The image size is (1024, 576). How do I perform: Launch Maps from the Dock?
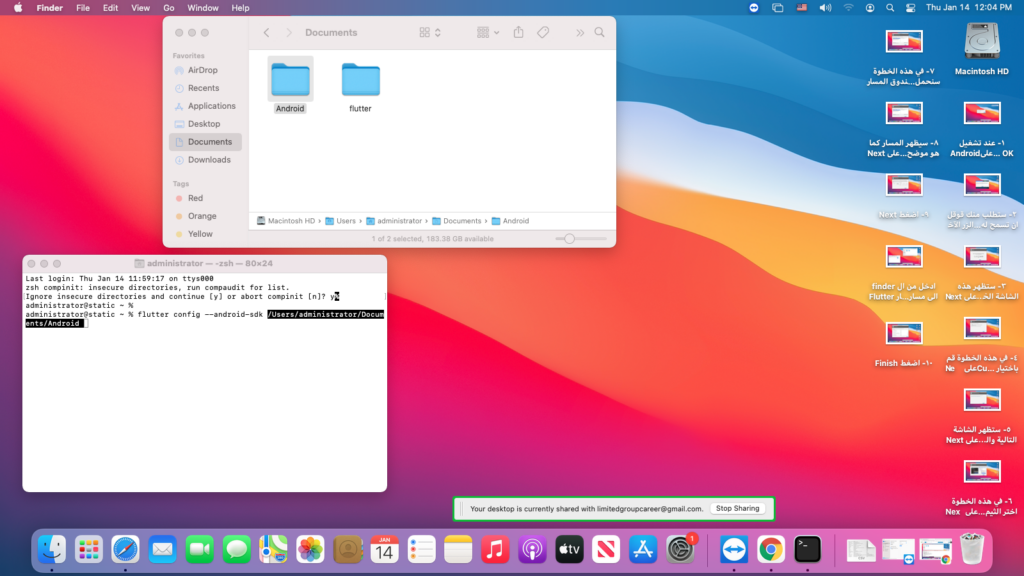pos(273,549)
